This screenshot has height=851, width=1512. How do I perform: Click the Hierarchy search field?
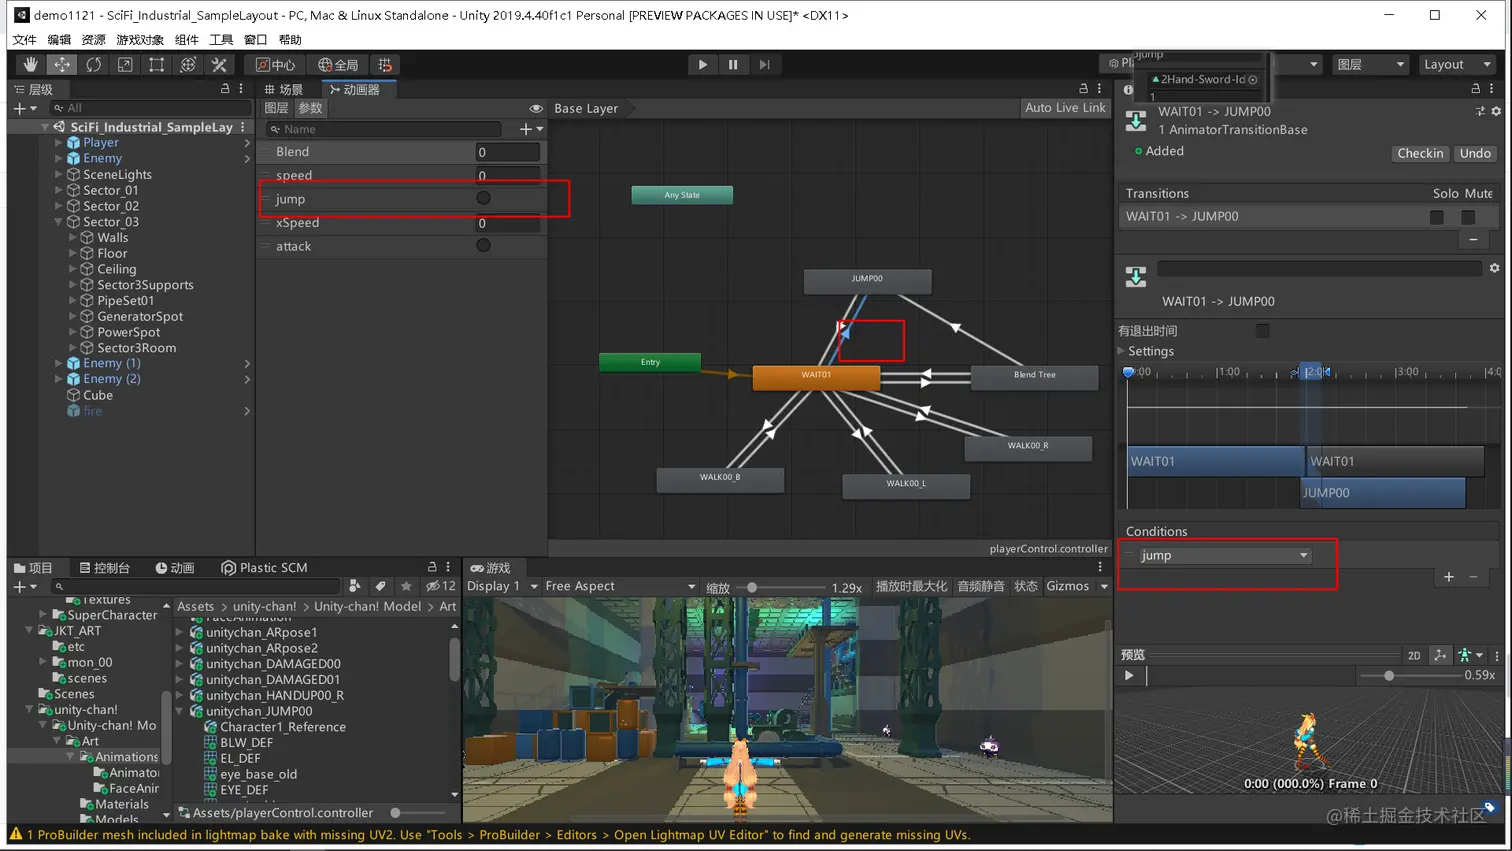151,108
